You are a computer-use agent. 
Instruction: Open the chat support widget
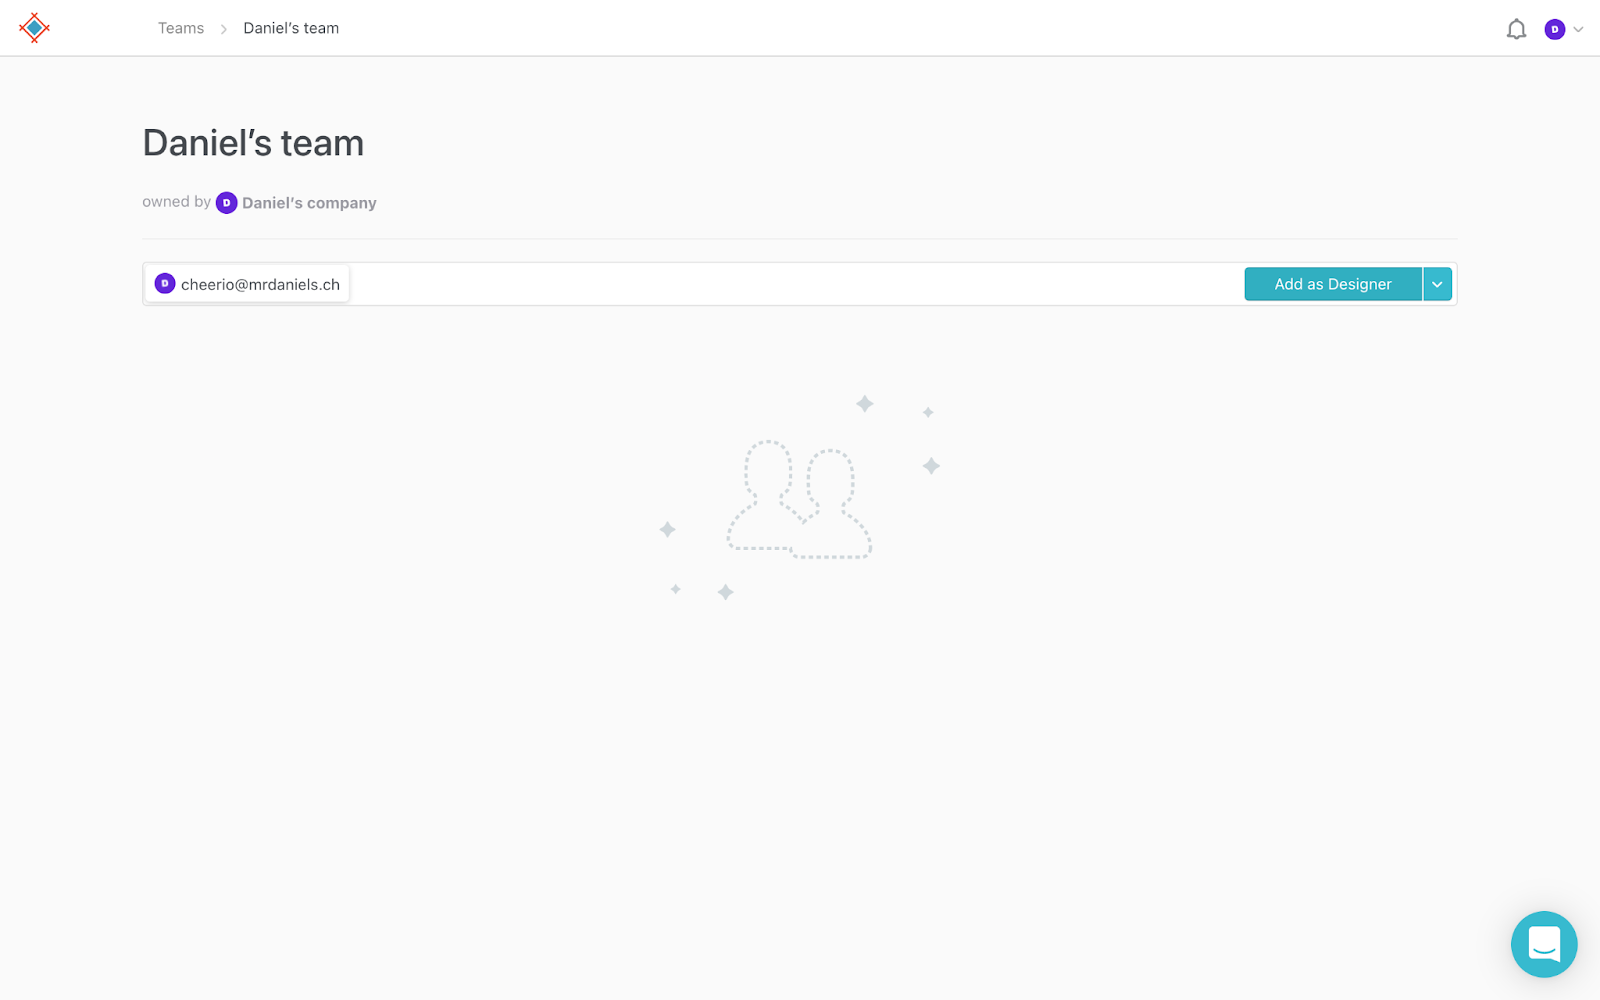click(x=1544, y=944)
